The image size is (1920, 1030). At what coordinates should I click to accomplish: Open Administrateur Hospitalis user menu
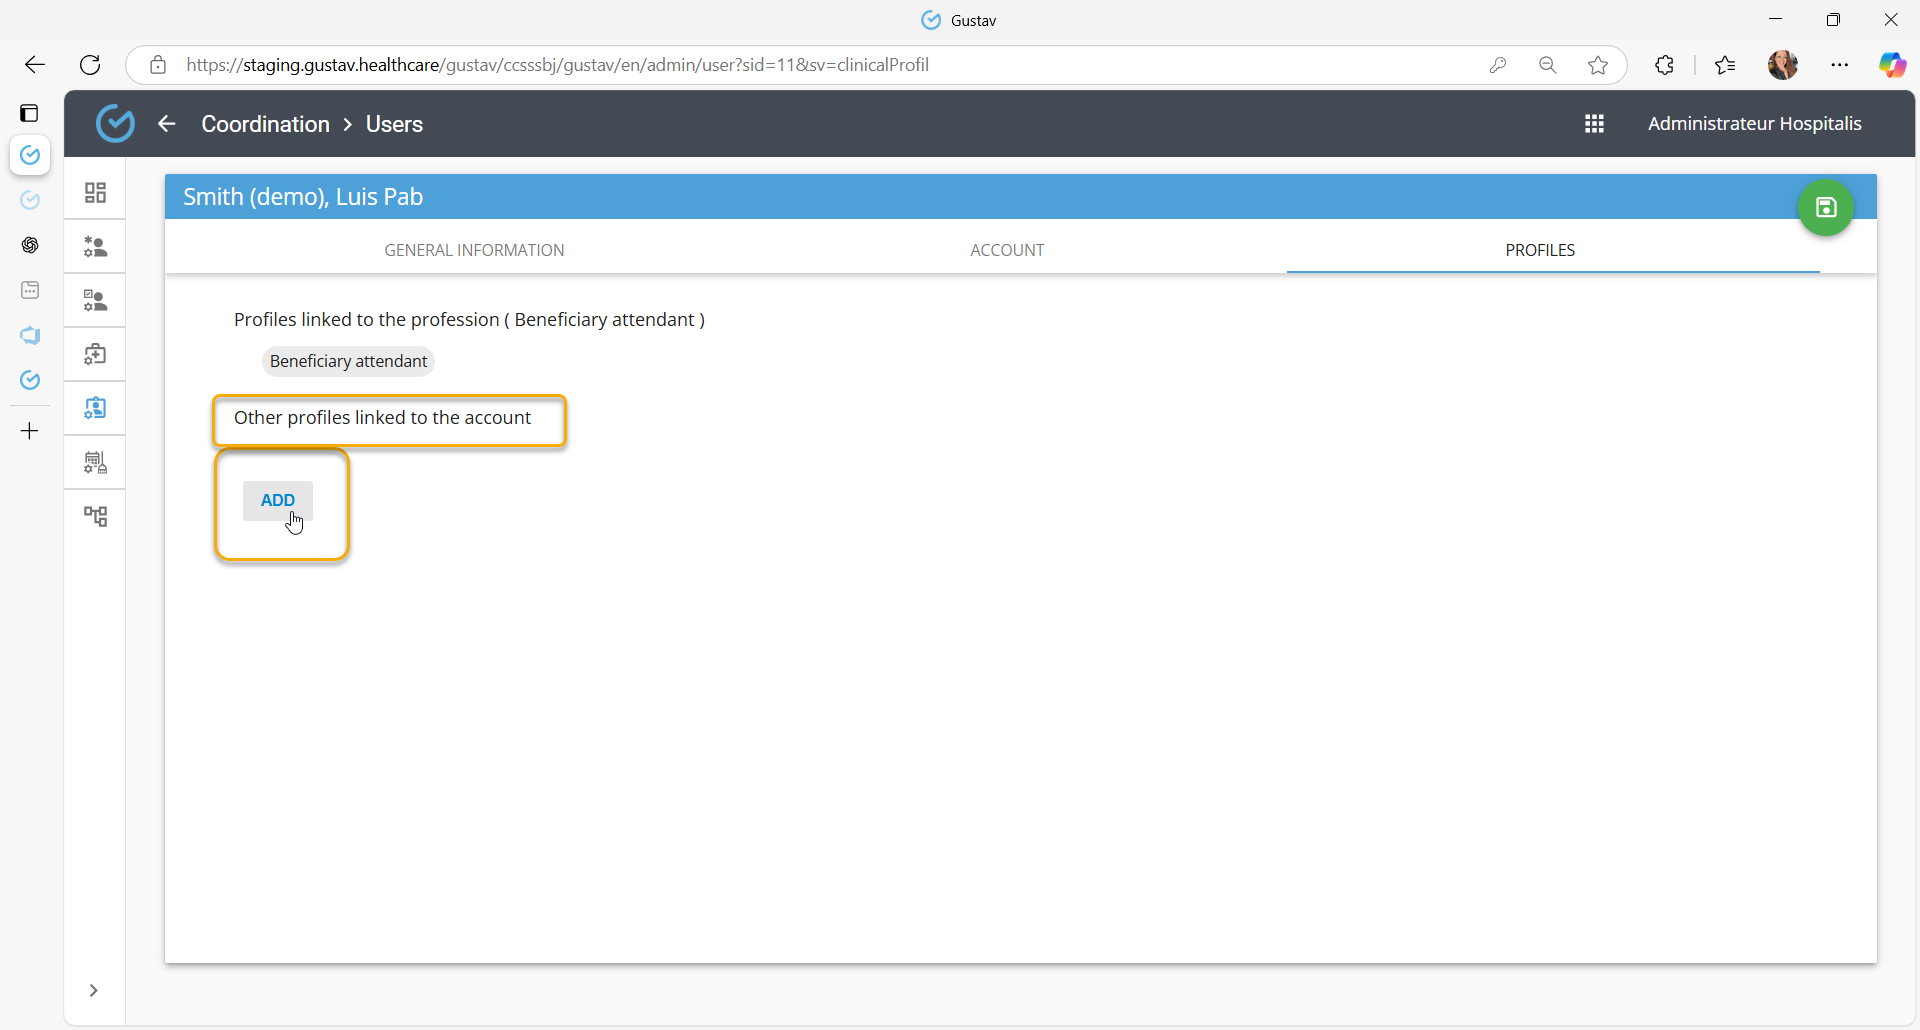1754,124
